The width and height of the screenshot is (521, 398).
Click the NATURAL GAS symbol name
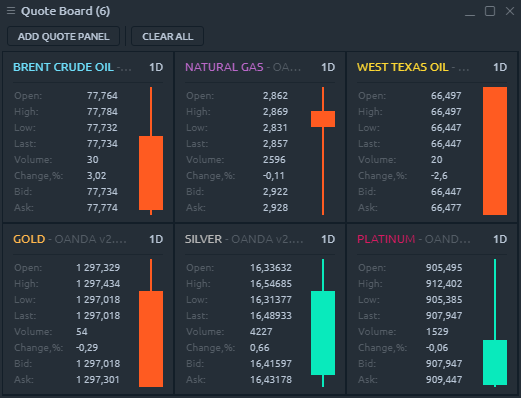(x=224, y=67)
